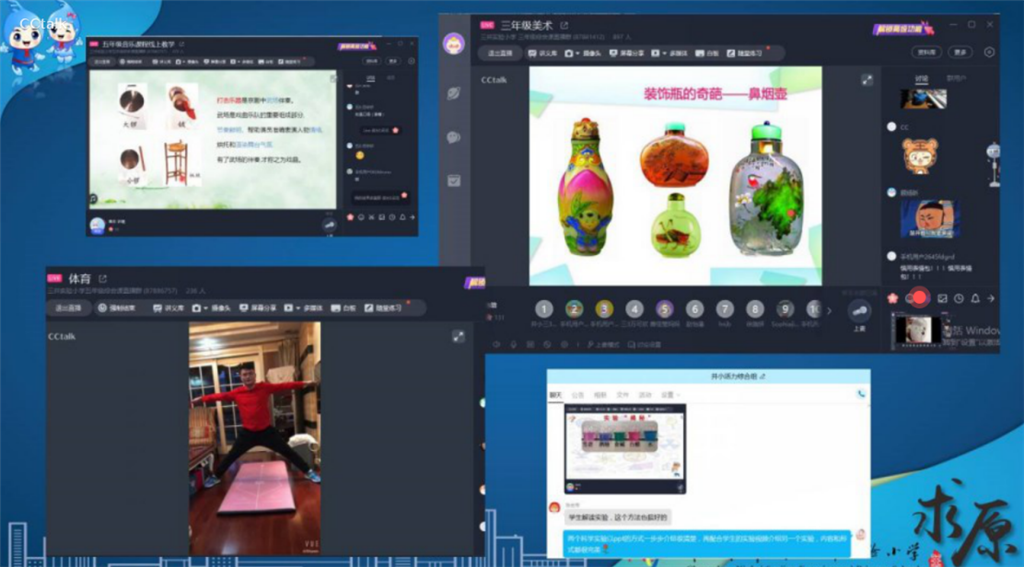Open tiger sticker message from cc

pyautogui.click(x=920, y=155)
